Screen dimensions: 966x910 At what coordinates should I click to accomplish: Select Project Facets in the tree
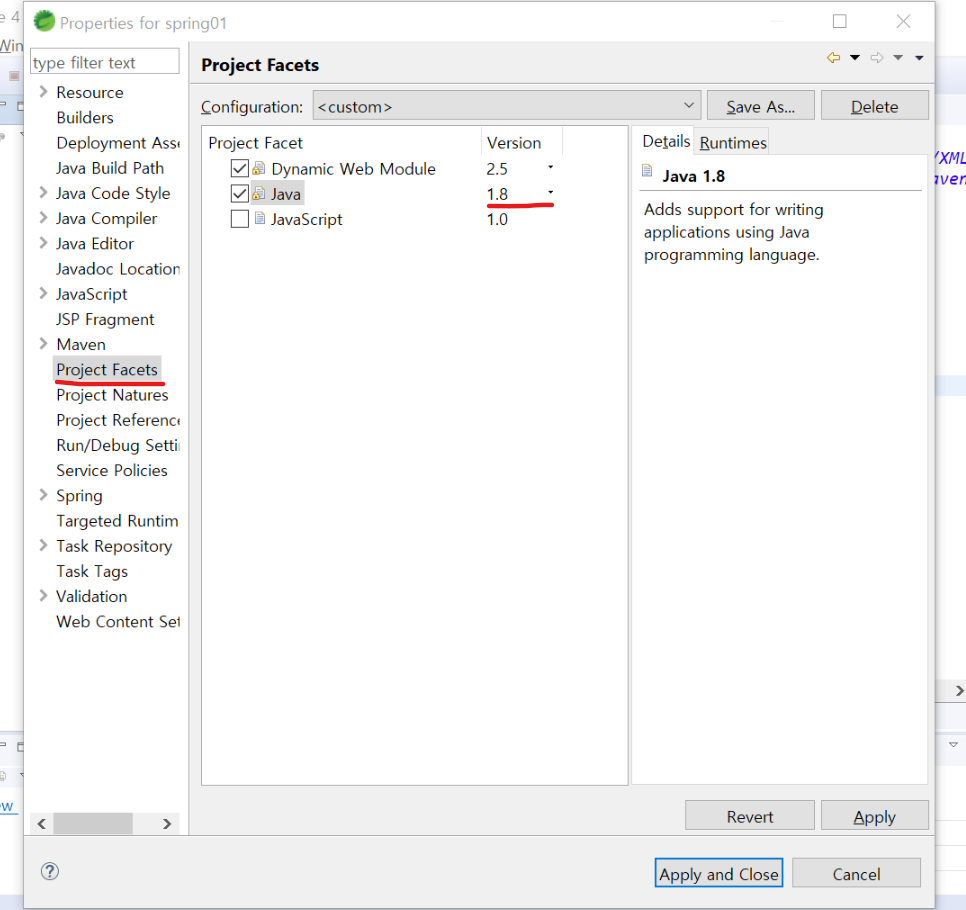(x=107, y=370)
